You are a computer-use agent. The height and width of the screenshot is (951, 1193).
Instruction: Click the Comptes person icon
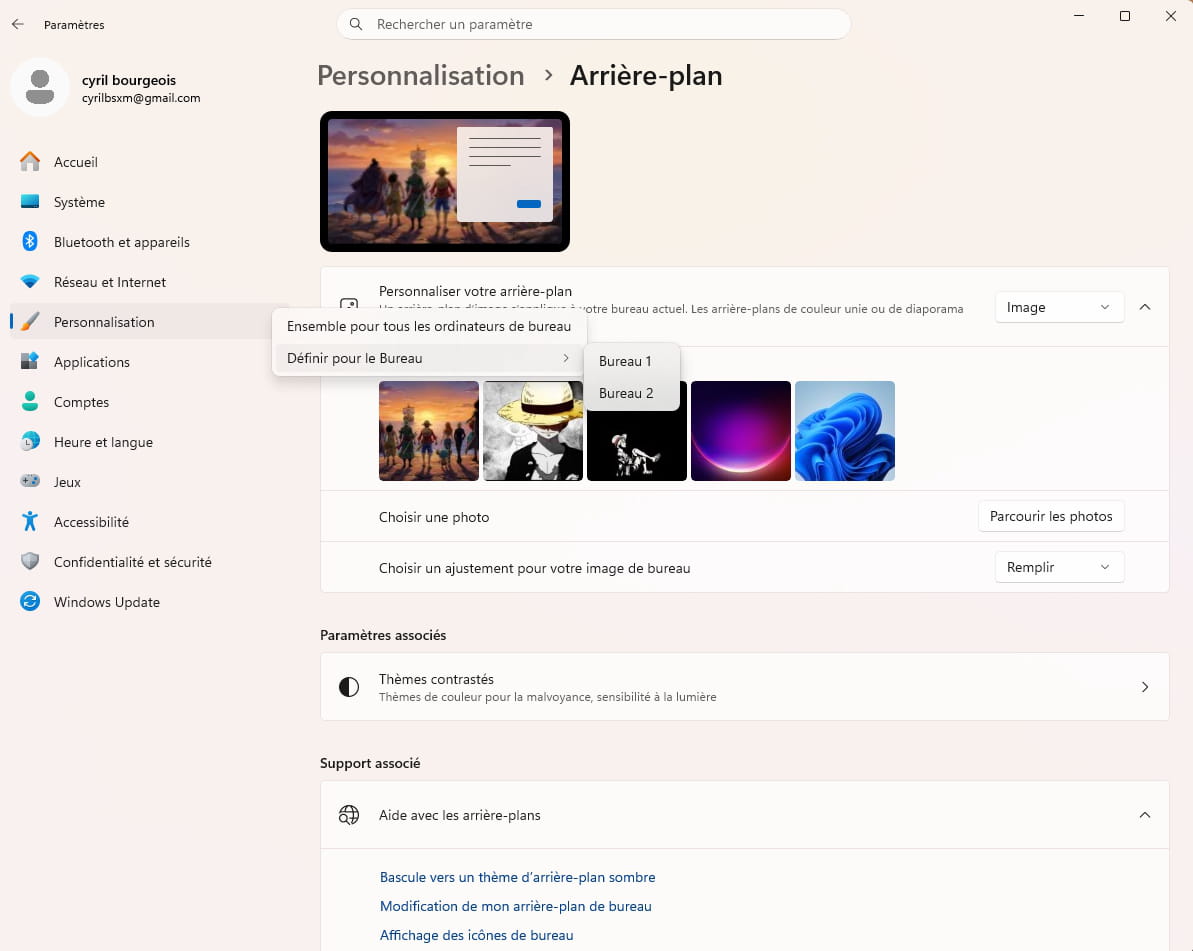[x=30, y=401]
